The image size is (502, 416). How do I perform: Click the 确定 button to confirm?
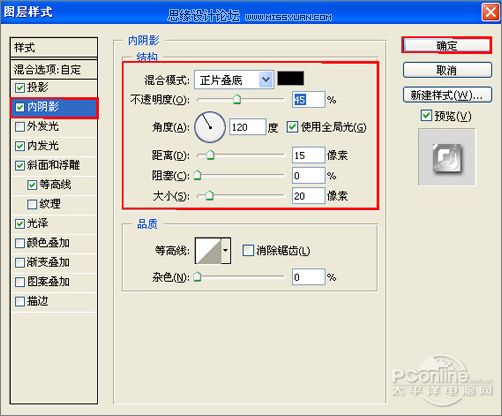[447, 45]
